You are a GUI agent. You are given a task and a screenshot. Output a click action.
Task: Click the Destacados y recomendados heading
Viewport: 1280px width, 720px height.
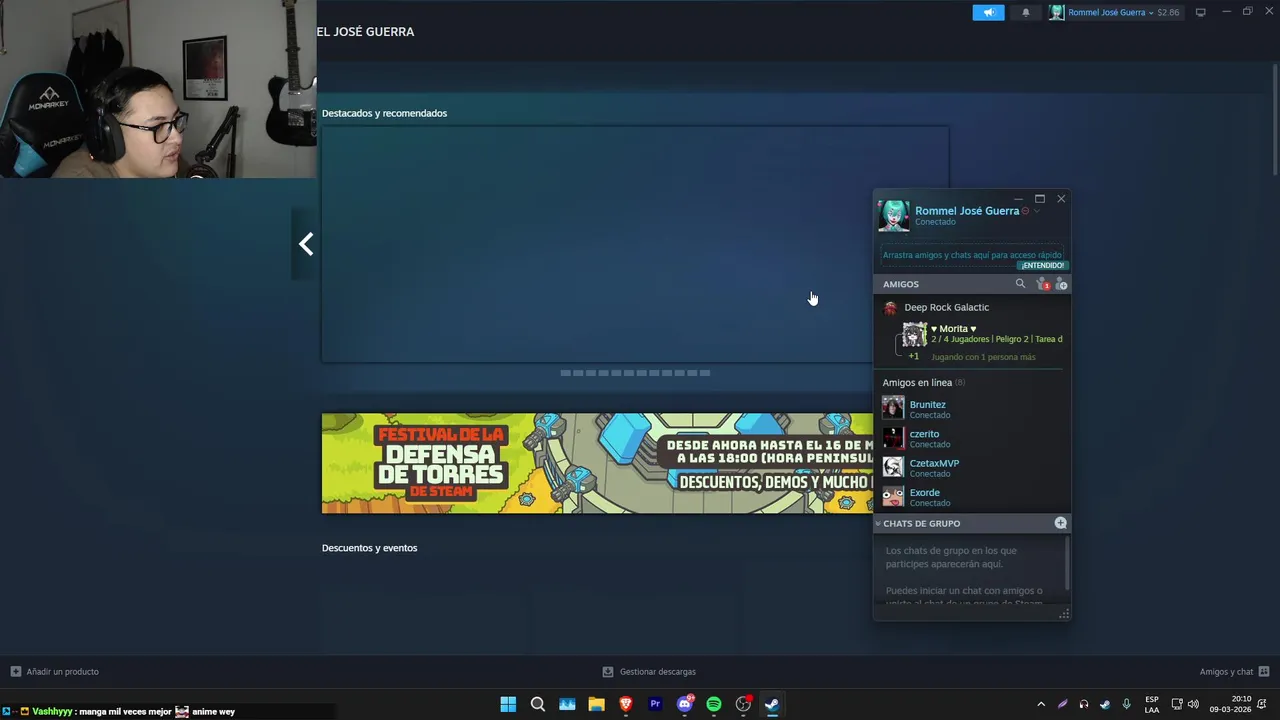(x=384, y=113)
